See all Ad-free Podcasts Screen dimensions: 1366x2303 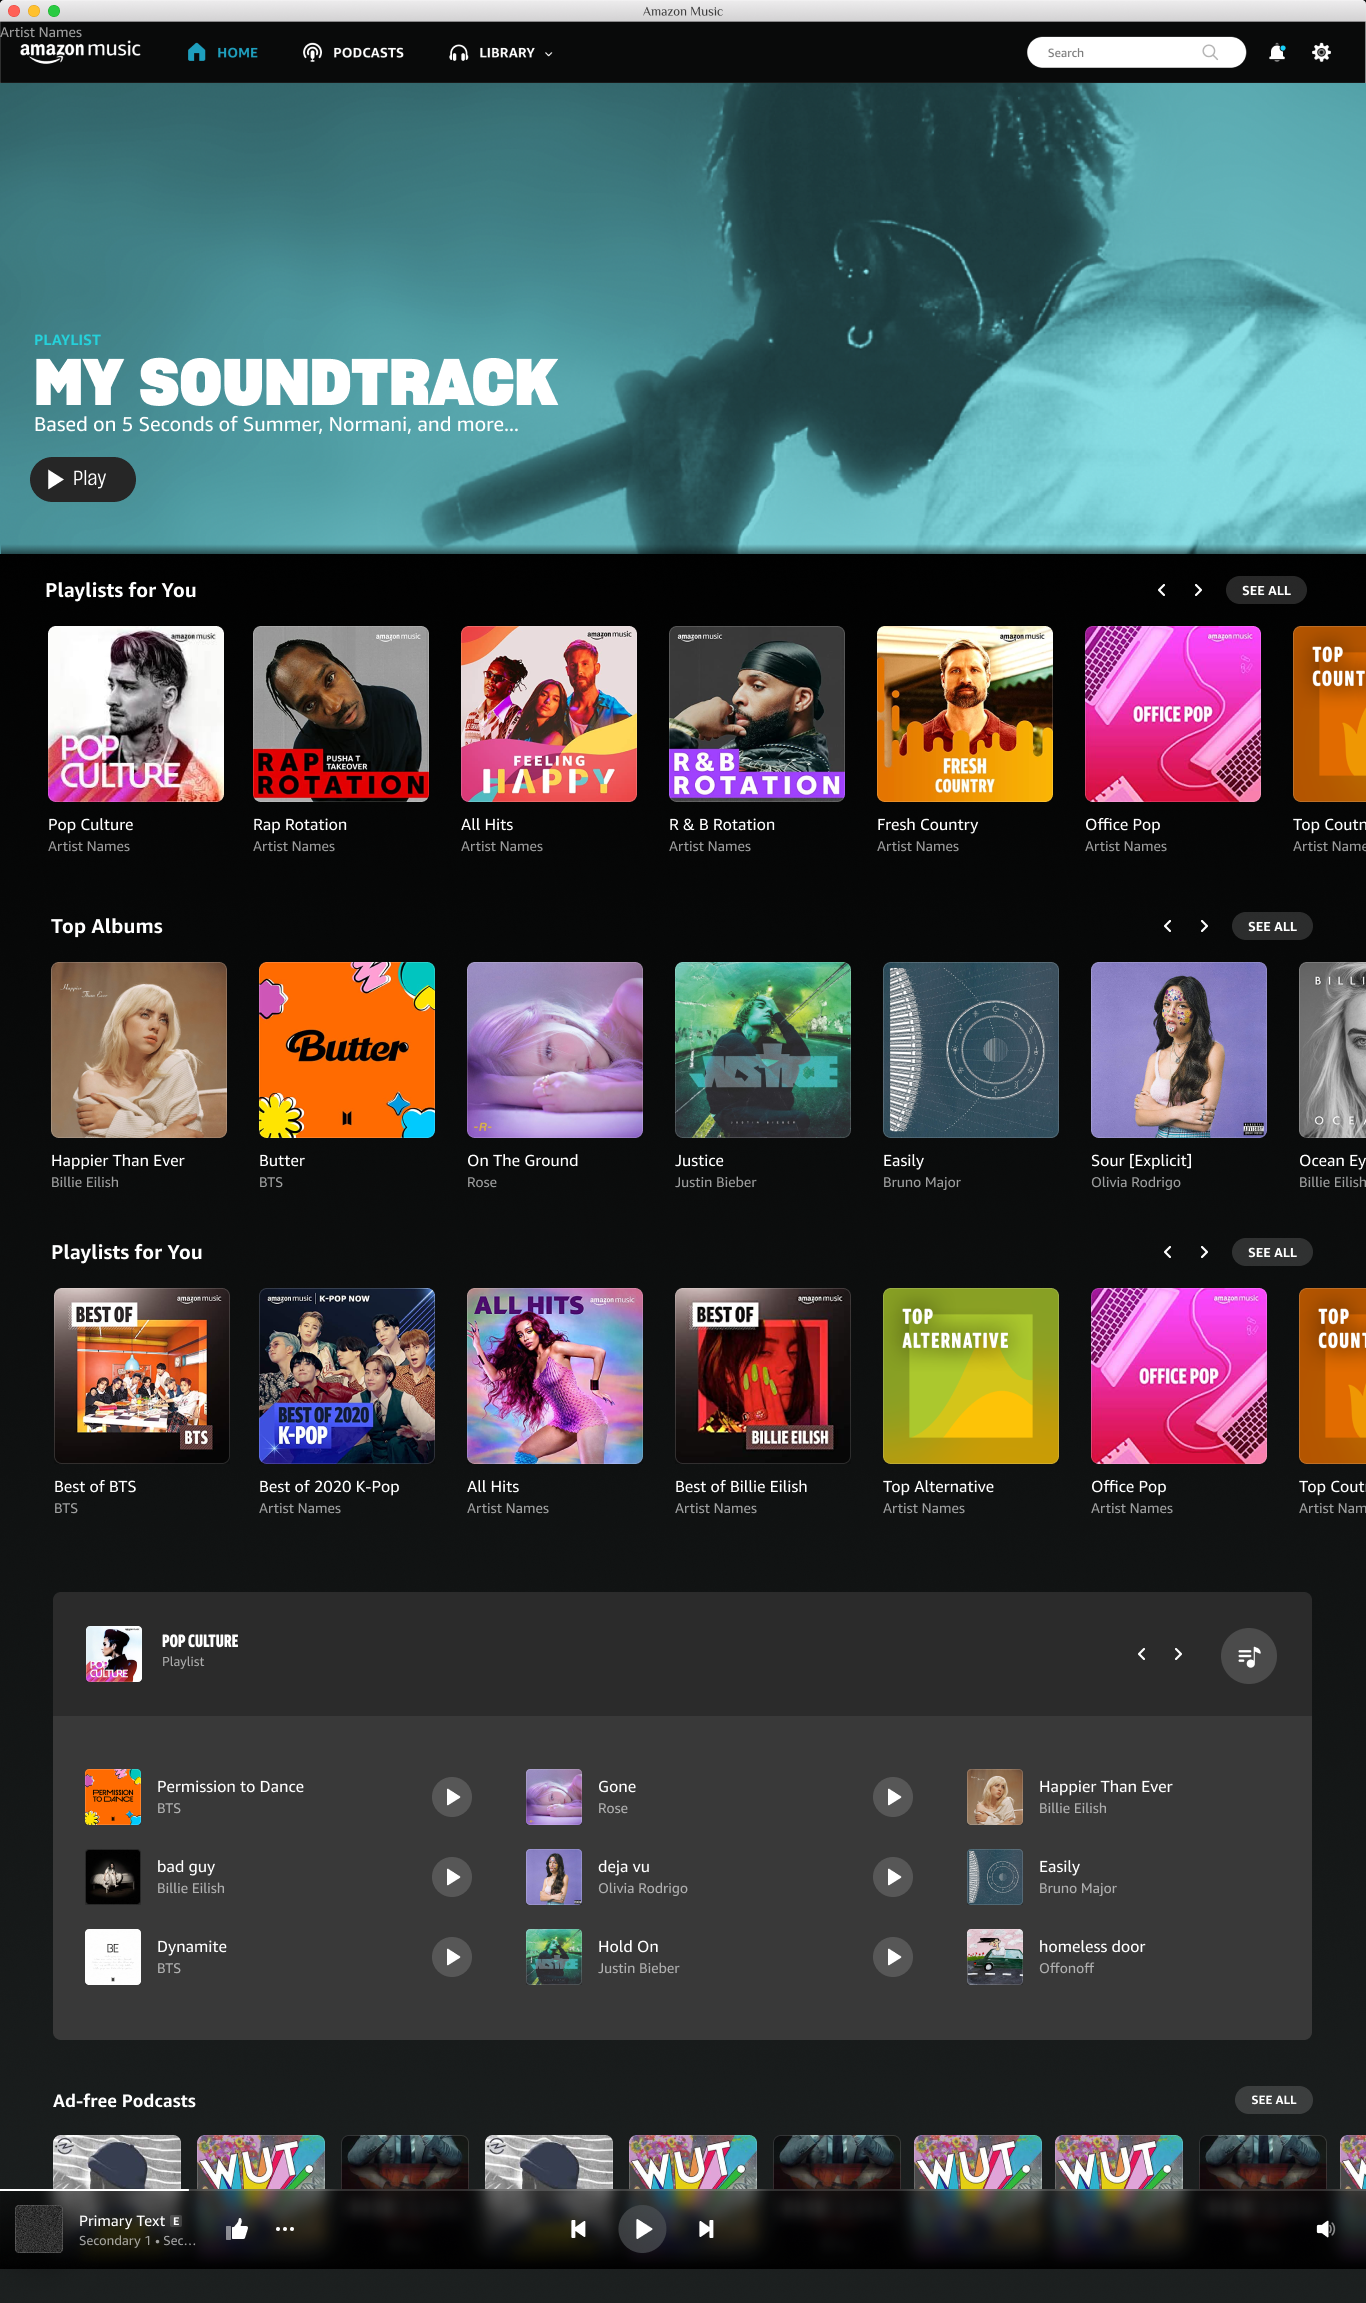point(1273,2100)
